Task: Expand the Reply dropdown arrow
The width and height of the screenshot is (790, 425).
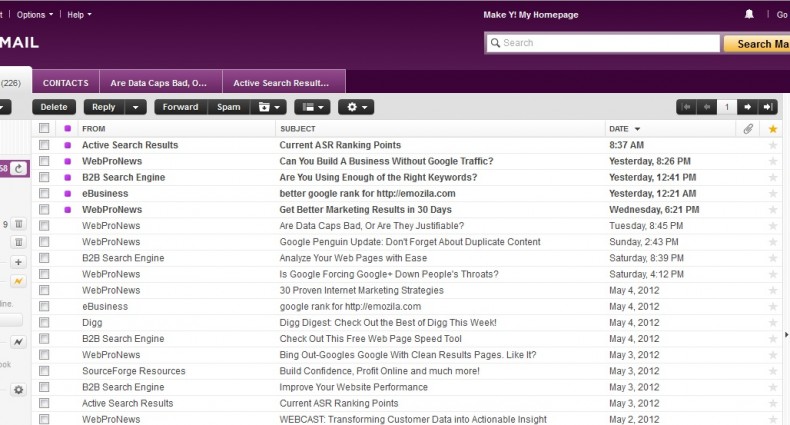Action: 135,107
